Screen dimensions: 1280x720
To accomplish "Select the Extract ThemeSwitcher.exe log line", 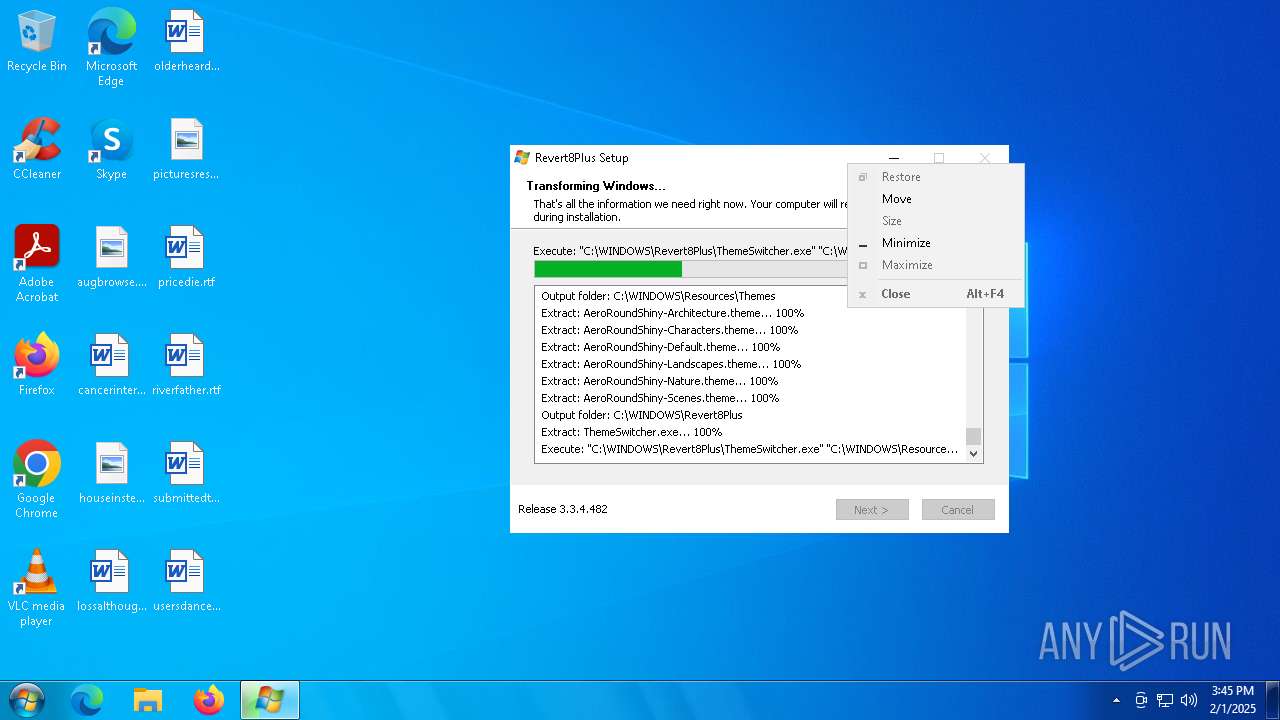I will (x=632, y=432).
